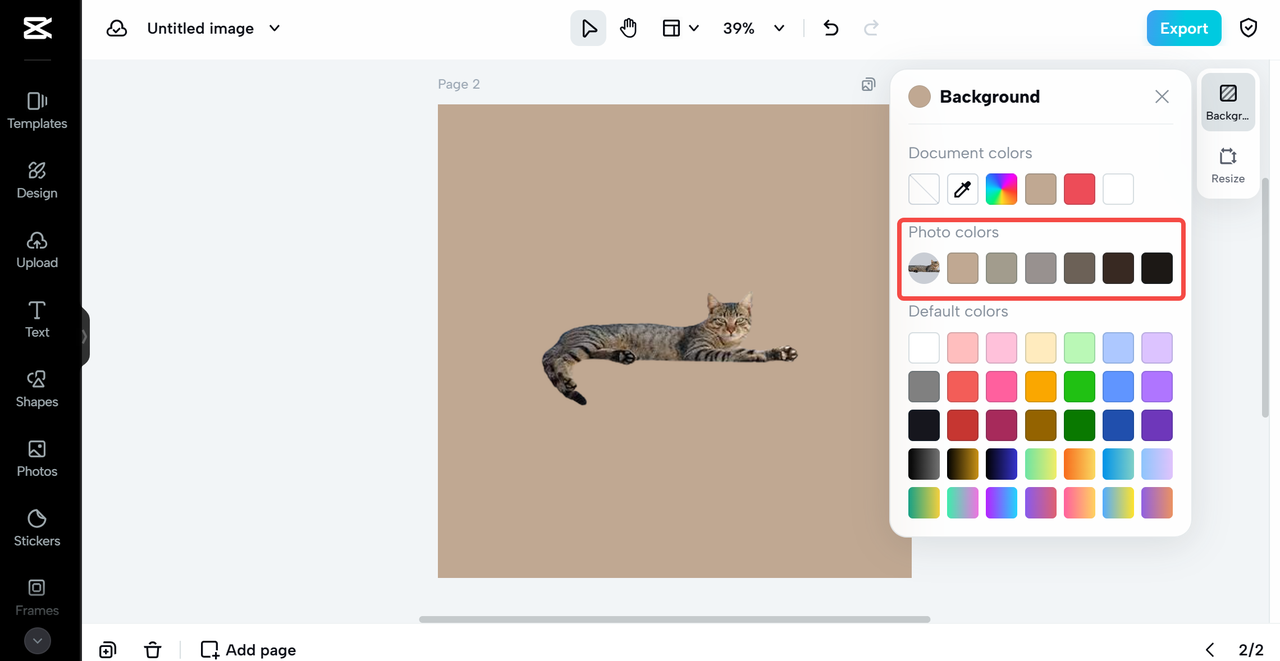The width and height of the screenshot is (1280, 661).
Task: Select the hand pan tool
Action: 628,28
